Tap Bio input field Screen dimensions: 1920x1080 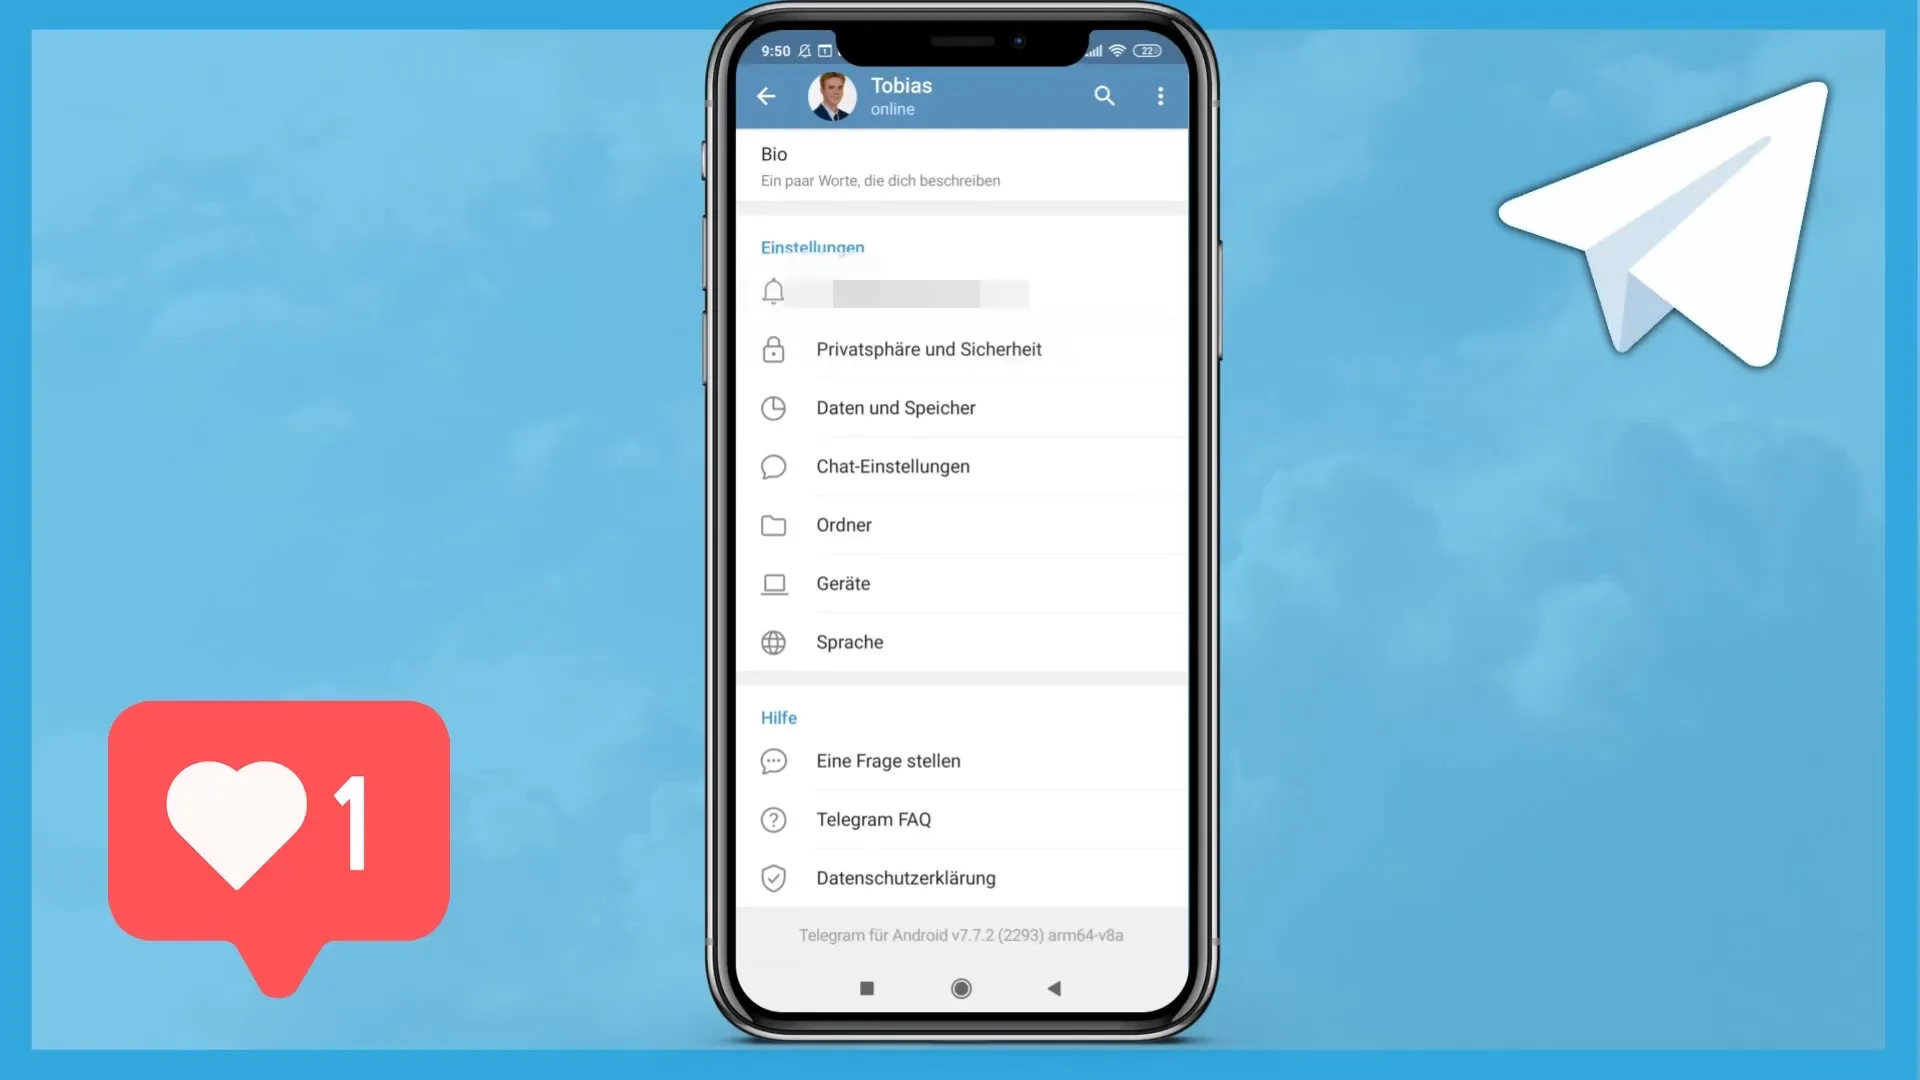[961, 166]
